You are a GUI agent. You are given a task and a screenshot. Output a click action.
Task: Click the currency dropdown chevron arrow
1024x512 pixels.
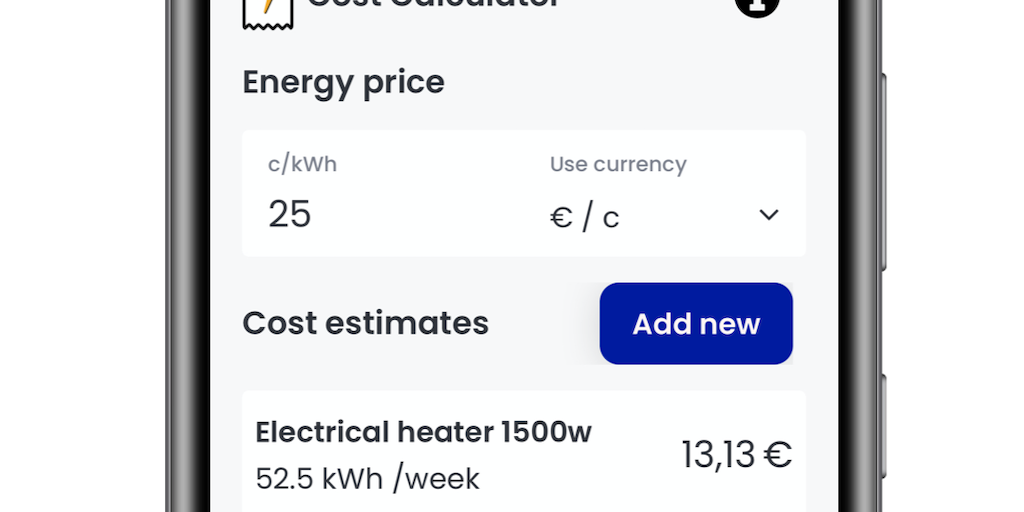768,215
